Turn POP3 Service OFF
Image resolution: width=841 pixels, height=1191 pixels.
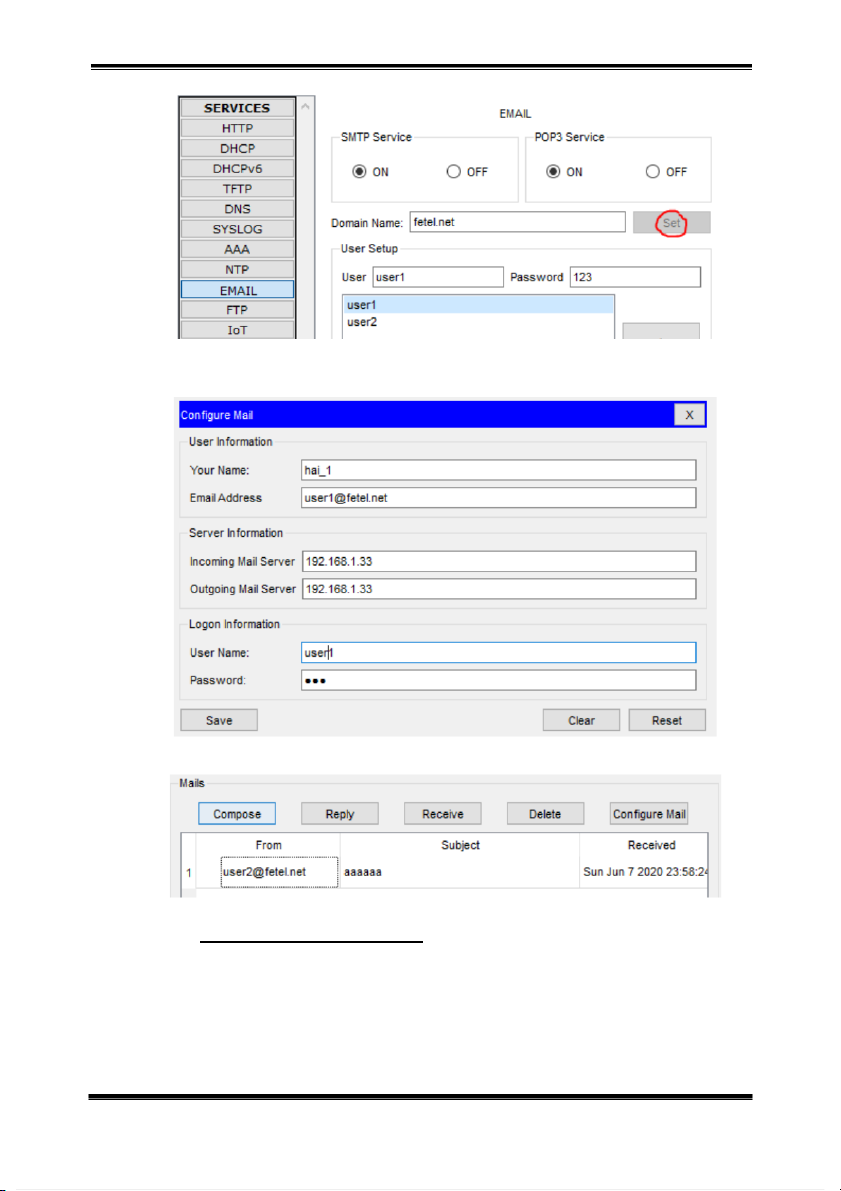[x=653, y=172]
